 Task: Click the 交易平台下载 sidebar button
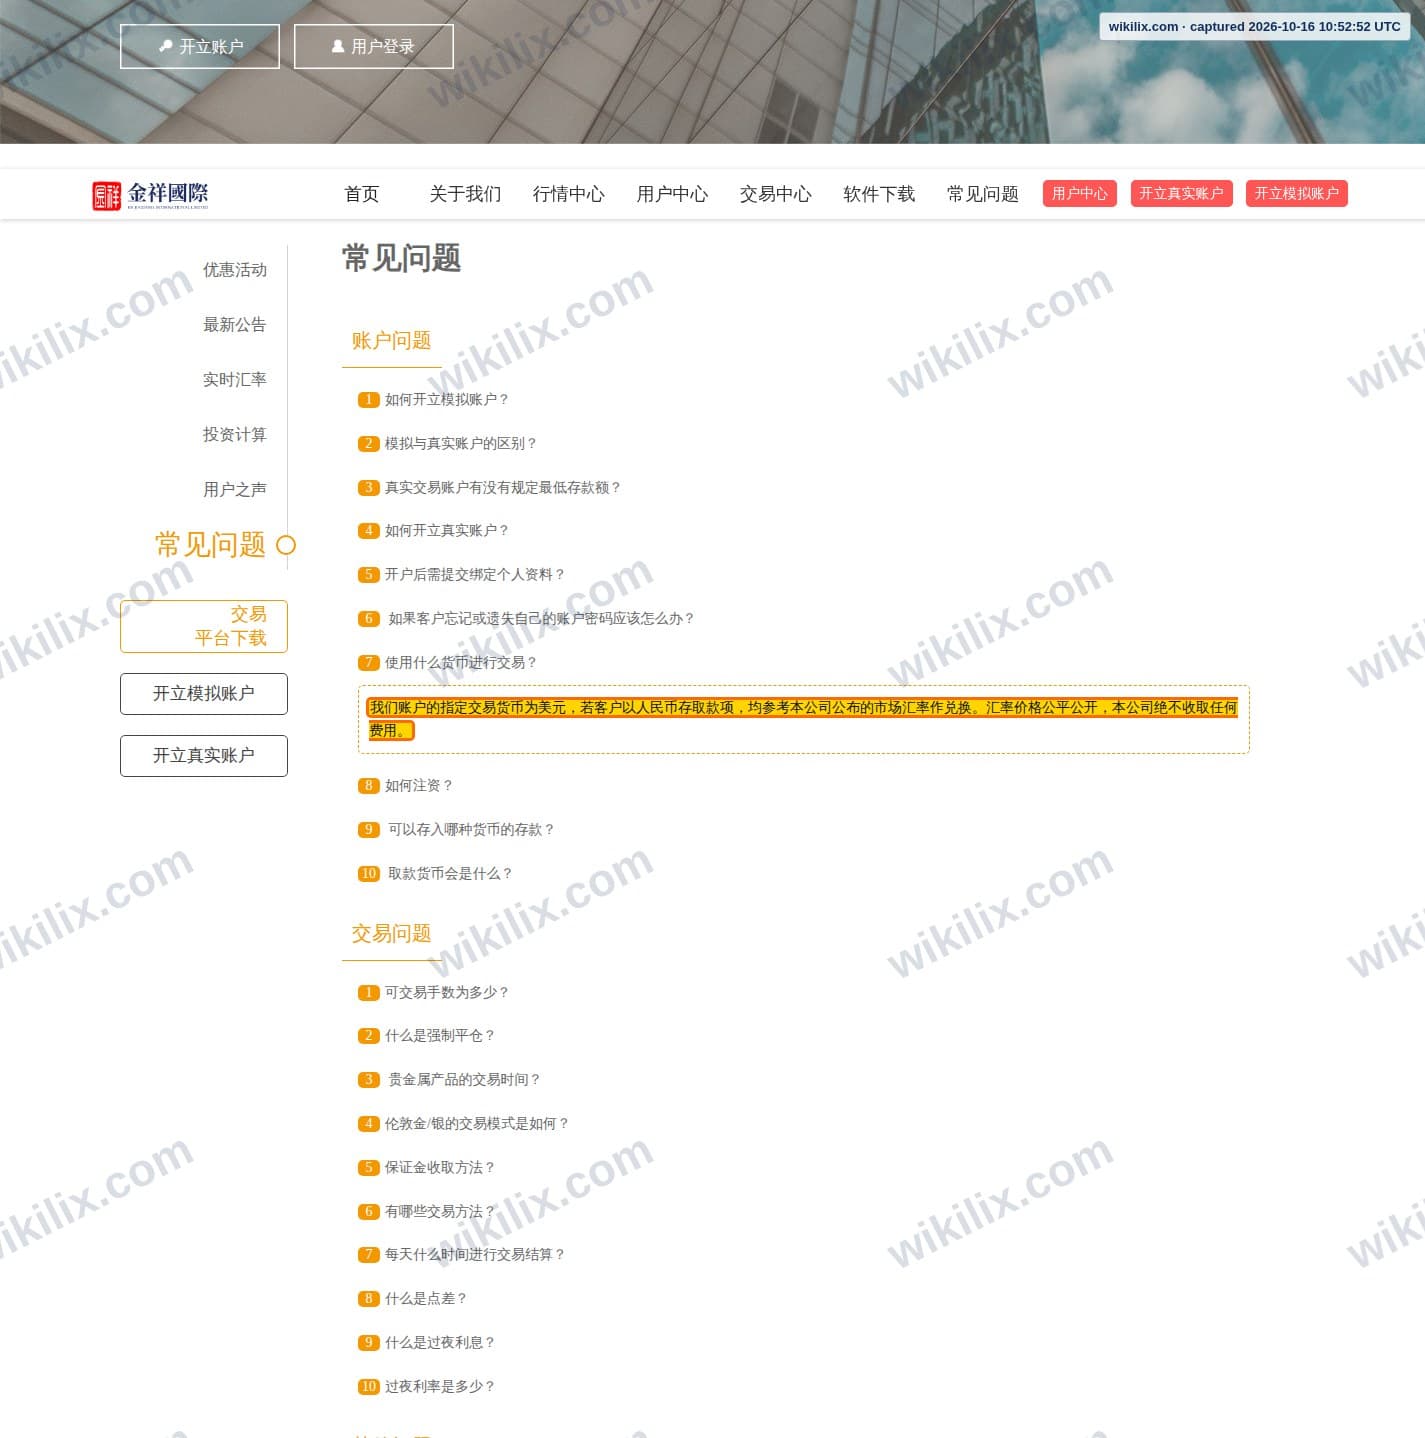204,627
